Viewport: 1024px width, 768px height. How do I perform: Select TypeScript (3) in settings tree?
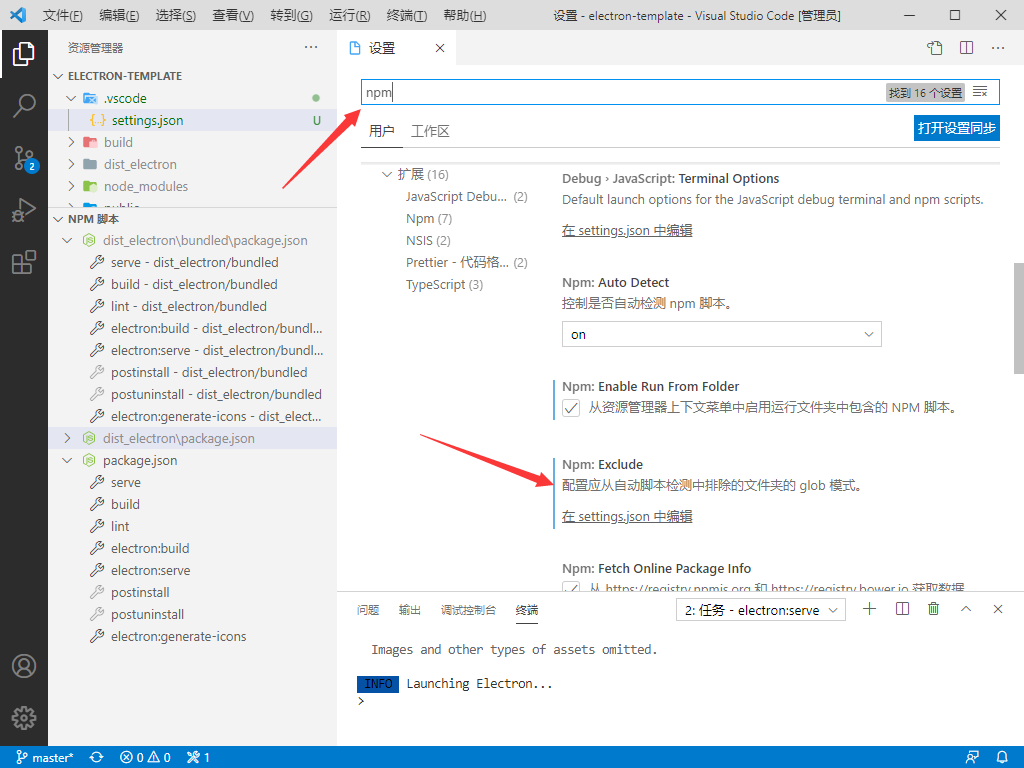445,285
